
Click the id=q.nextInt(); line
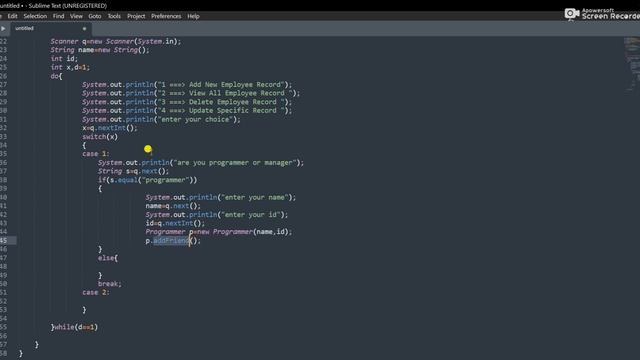tap(175, 223)
